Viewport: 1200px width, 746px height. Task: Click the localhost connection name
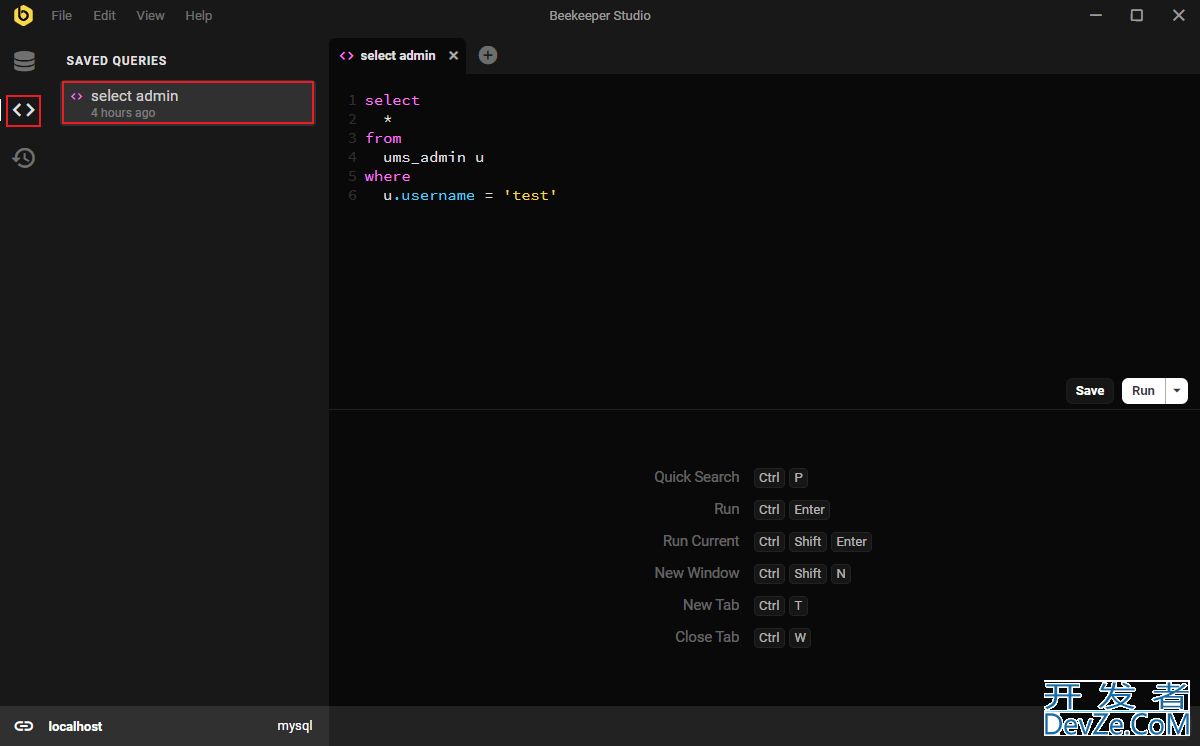(75, 726)
